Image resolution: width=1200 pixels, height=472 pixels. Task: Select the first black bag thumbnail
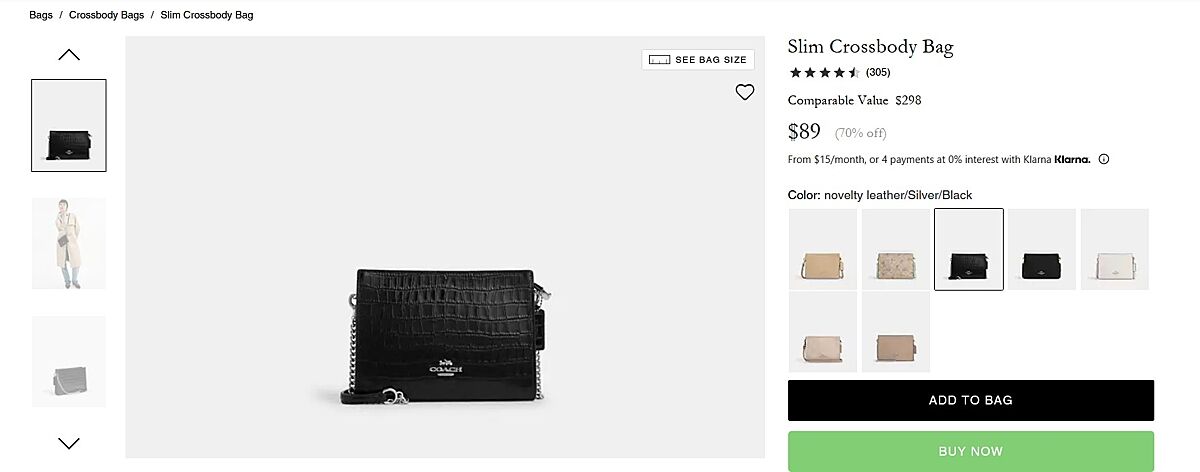tap(69, 125)
